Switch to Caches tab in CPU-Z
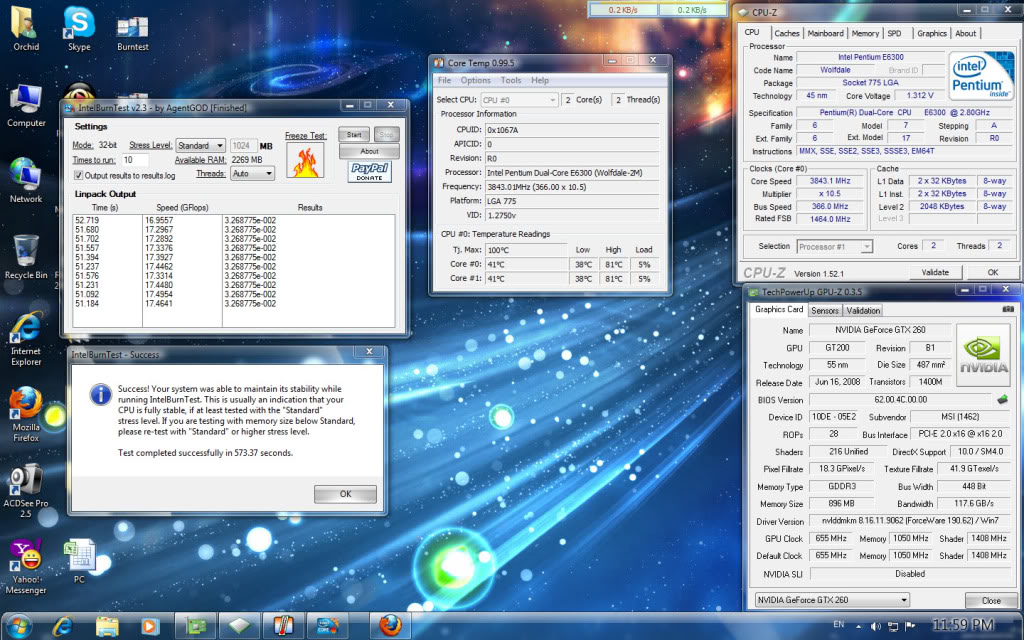 click(x=786, y=33)
